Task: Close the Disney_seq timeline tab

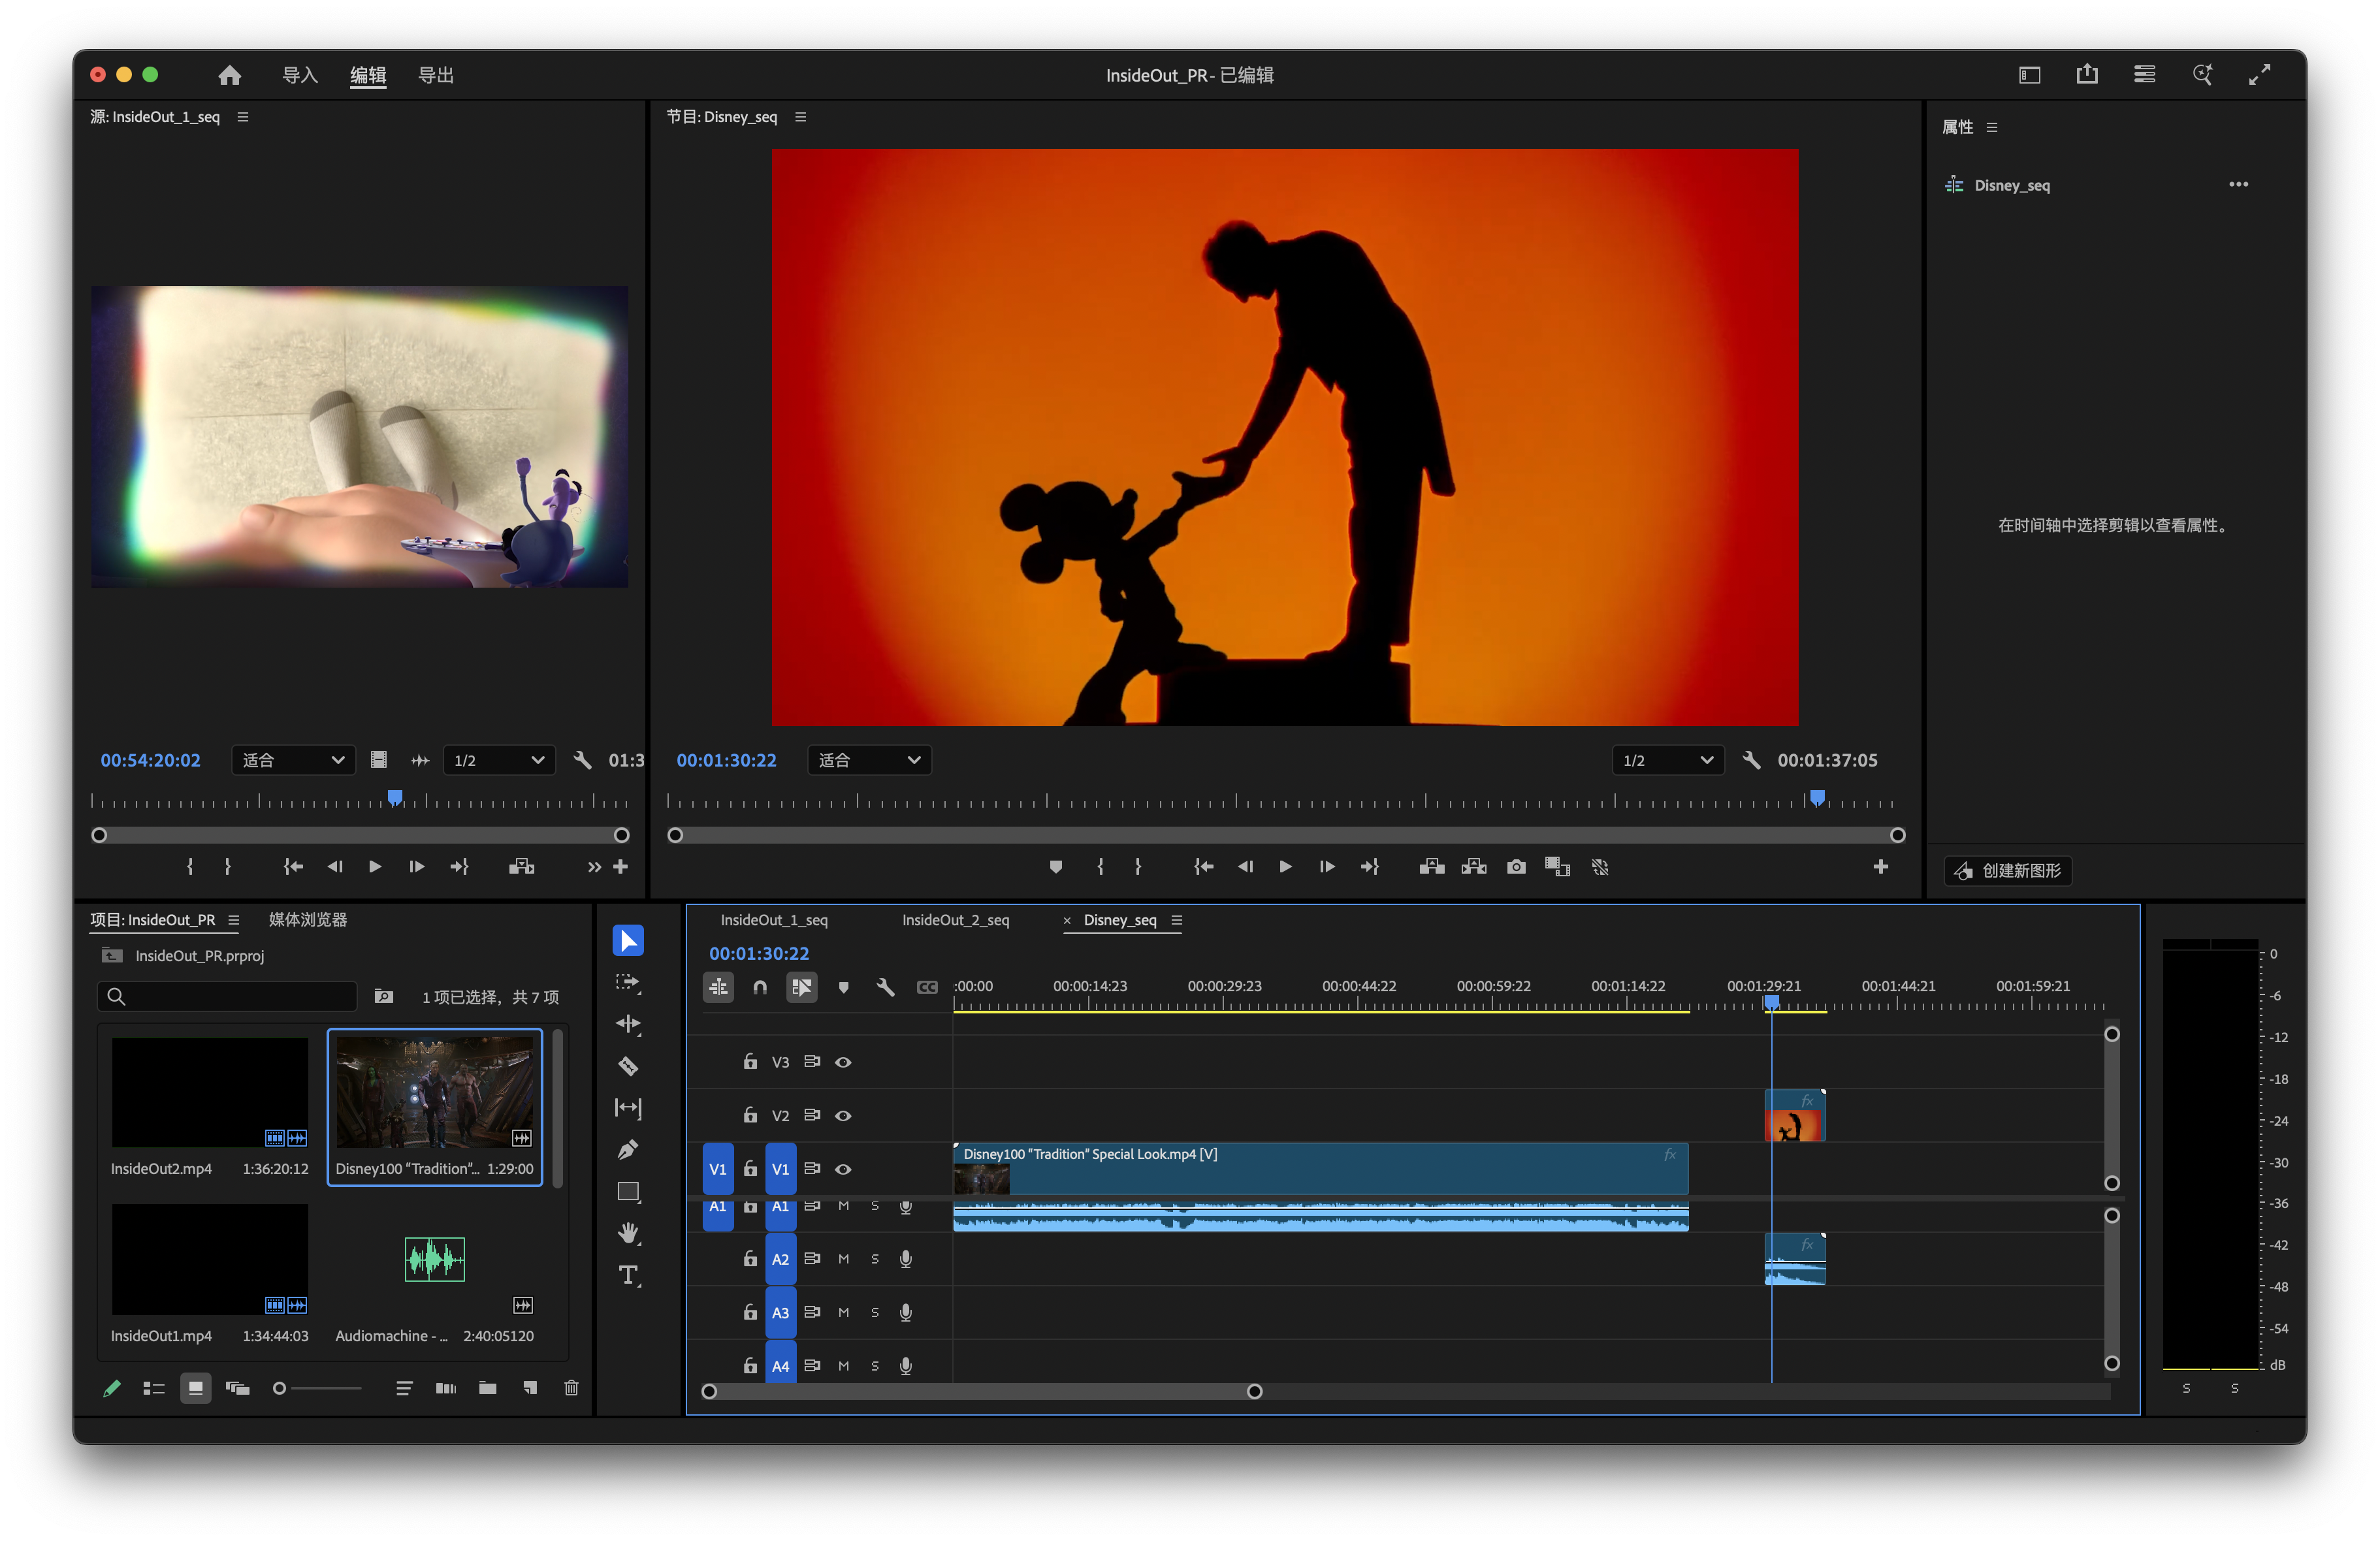Action: (x=1067, y=920)
